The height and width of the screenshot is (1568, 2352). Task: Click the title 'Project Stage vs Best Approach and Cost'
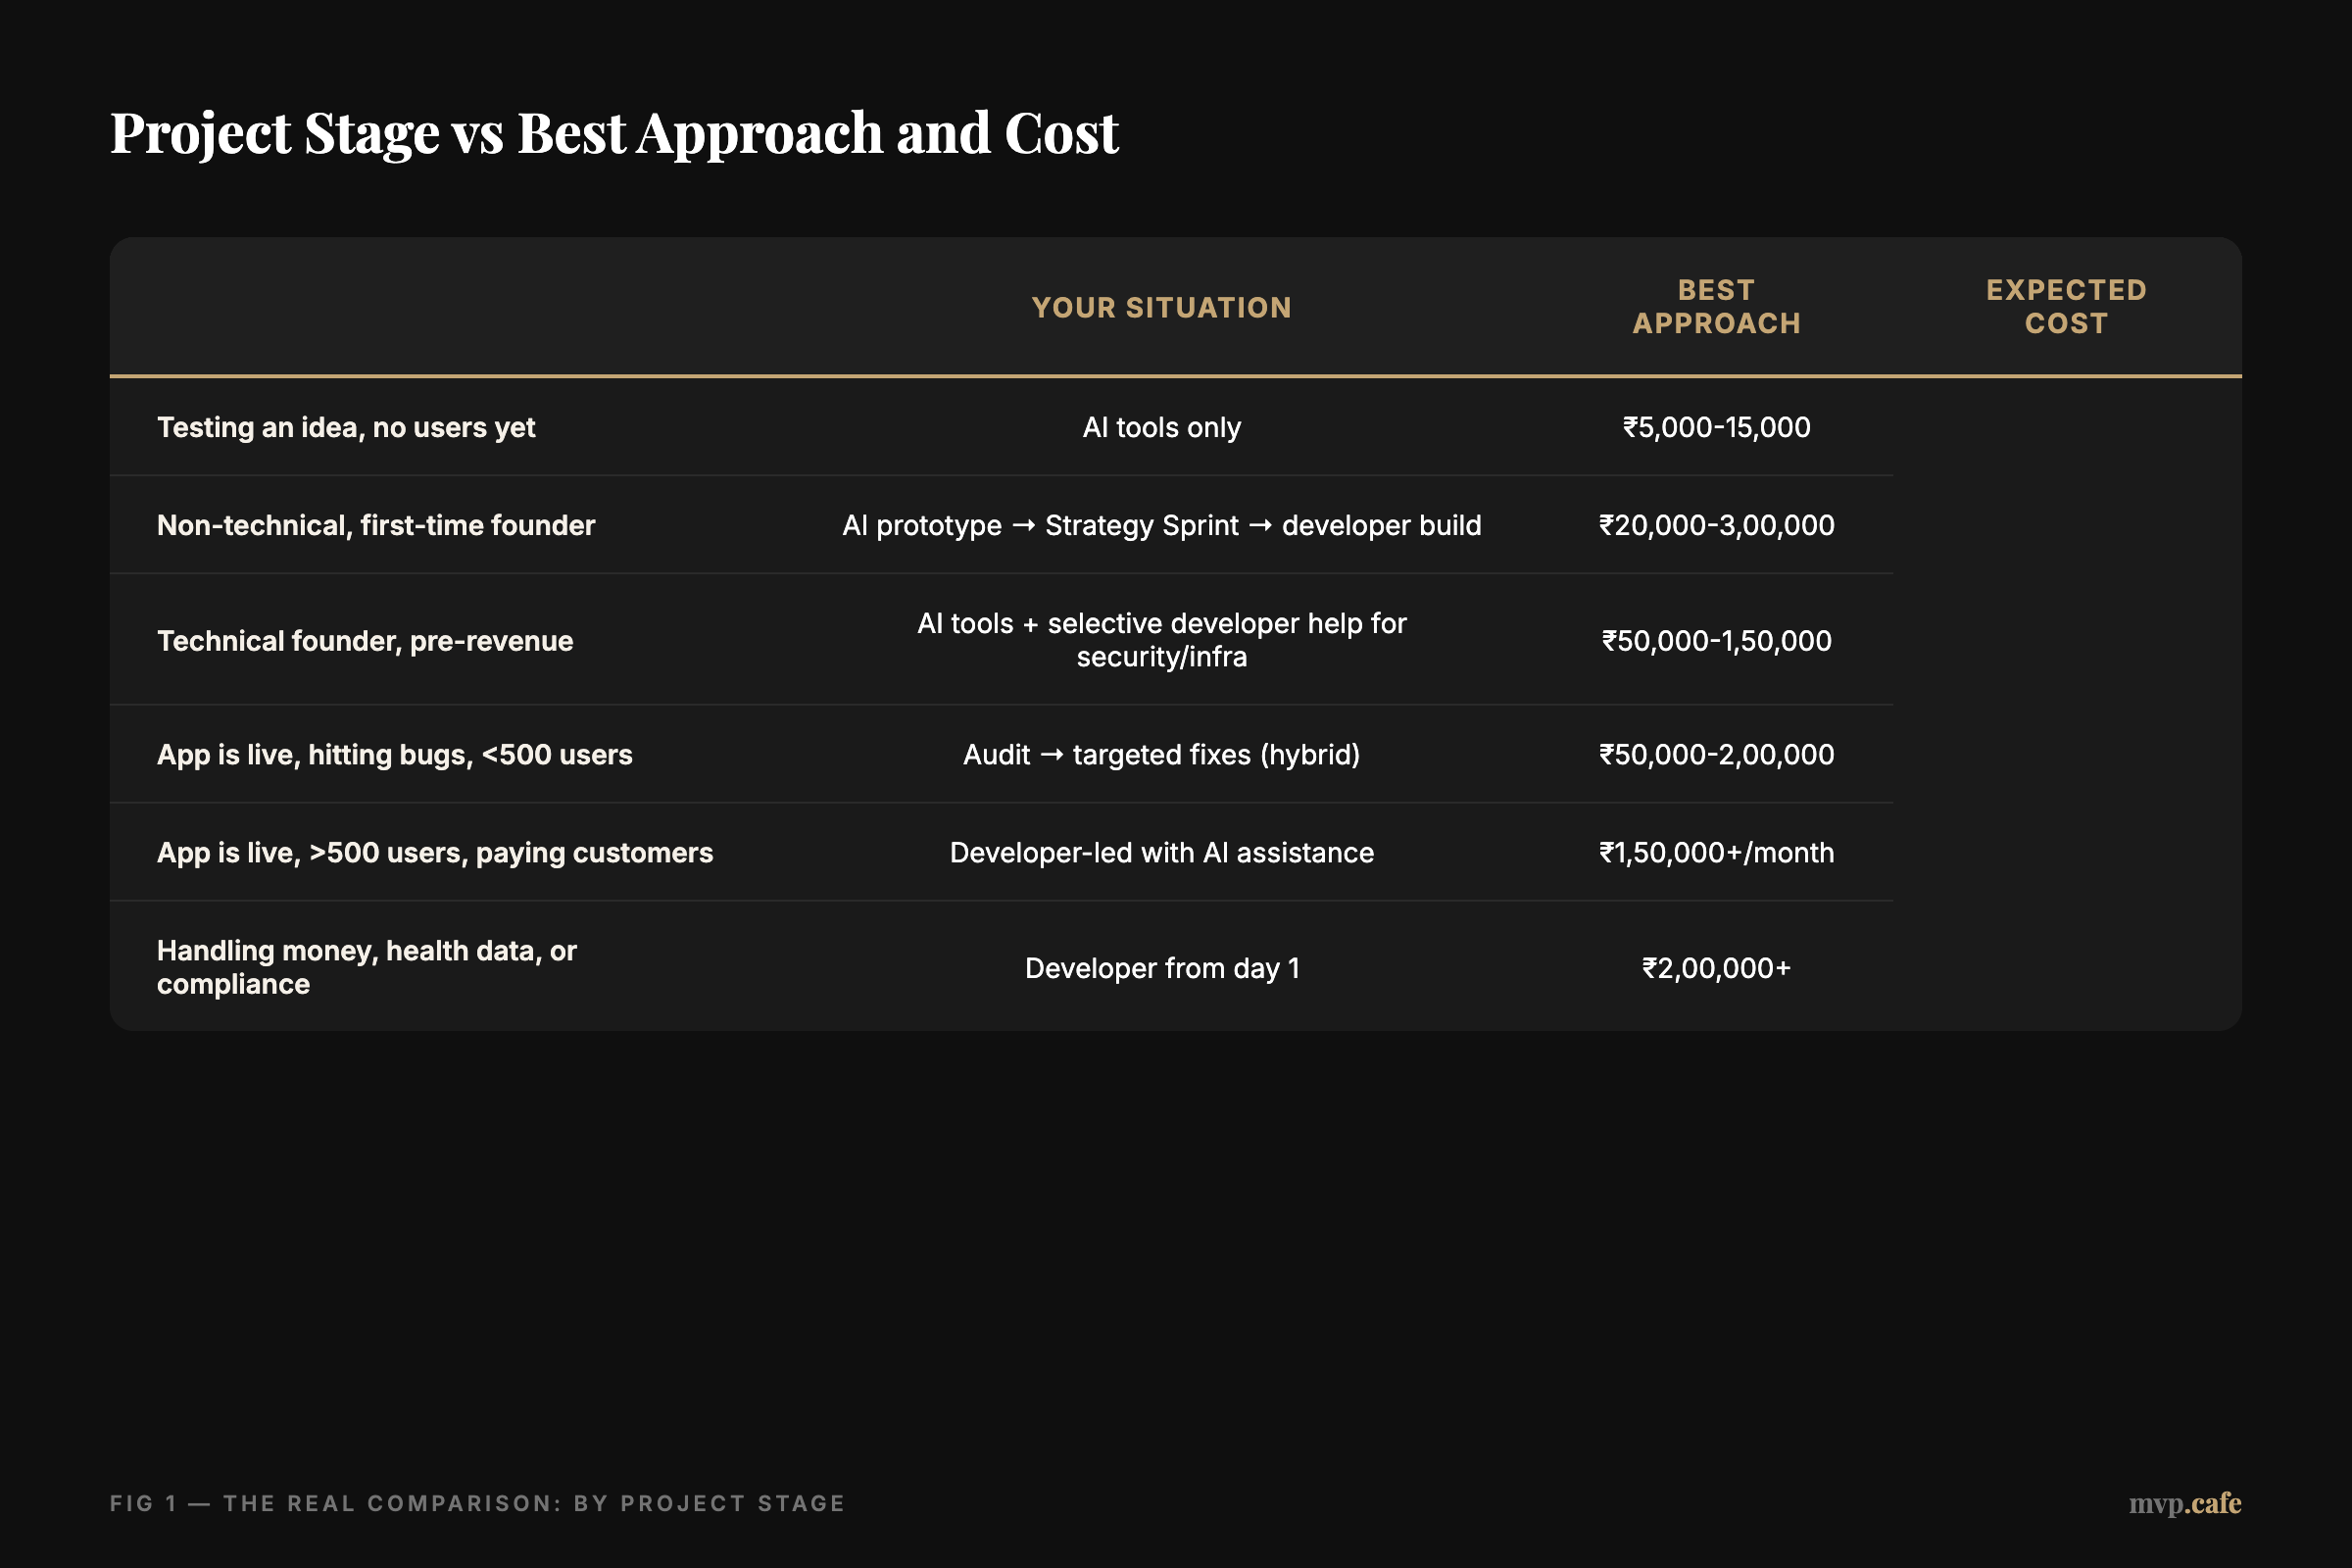(614, 131)
